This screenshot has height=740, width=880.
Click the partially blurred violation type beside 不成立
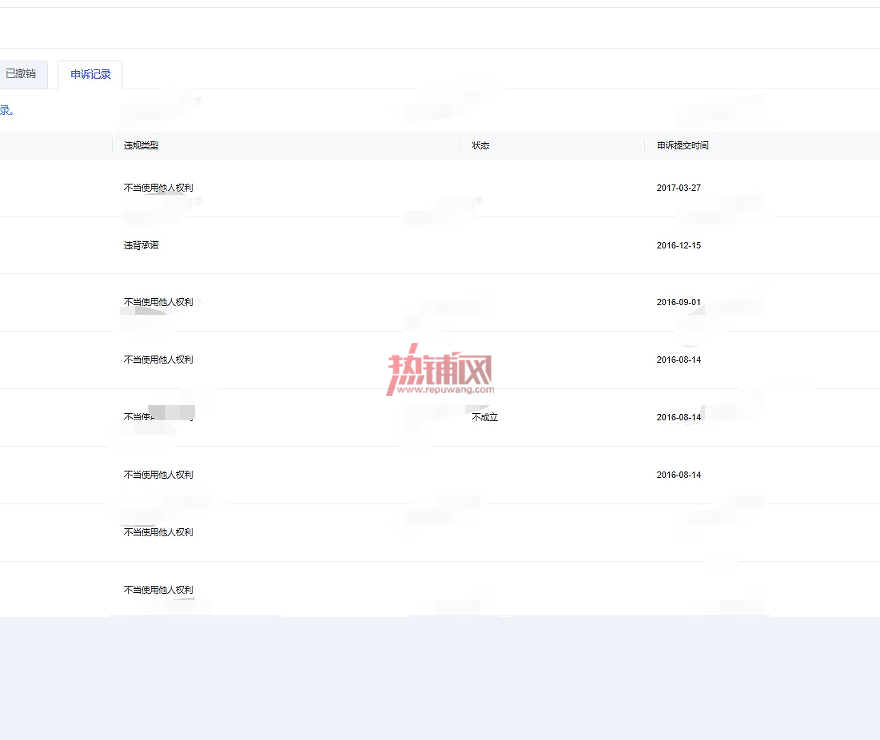coord(158,416)
